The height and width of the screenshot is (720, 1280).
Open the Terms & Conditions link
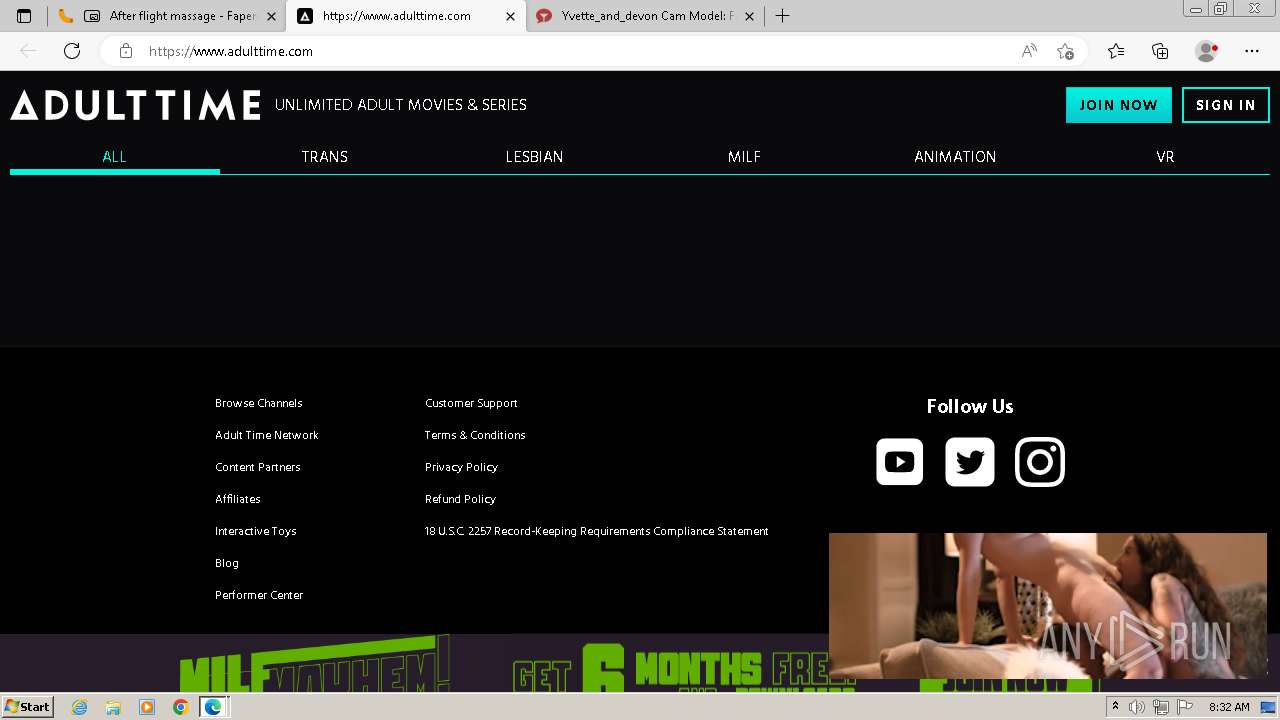(475, 435)
